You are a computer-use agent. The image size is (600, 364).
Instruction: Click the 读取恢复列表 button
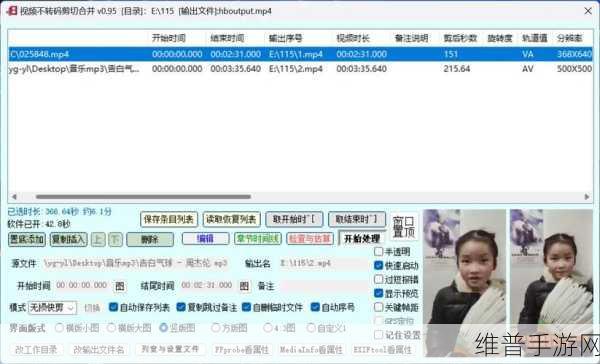(x=232, y=219)
